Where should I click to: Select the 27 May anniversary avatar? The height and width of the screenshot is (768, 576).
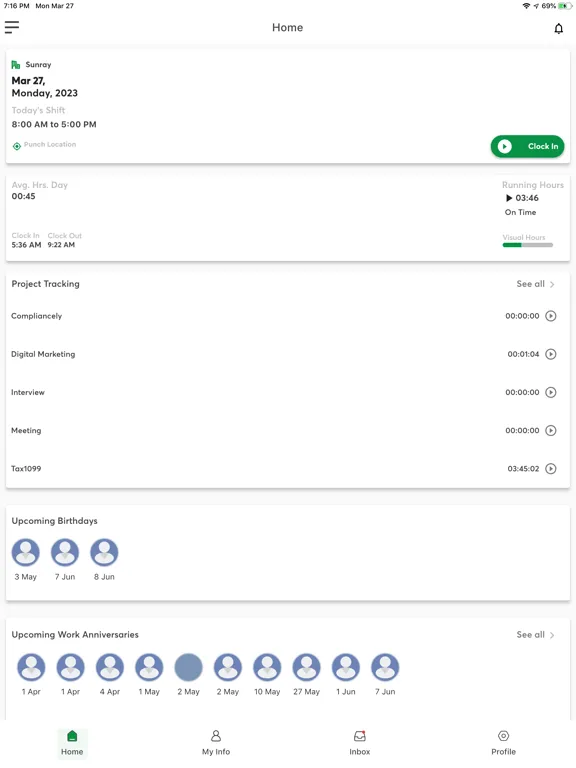pos(307,667)
